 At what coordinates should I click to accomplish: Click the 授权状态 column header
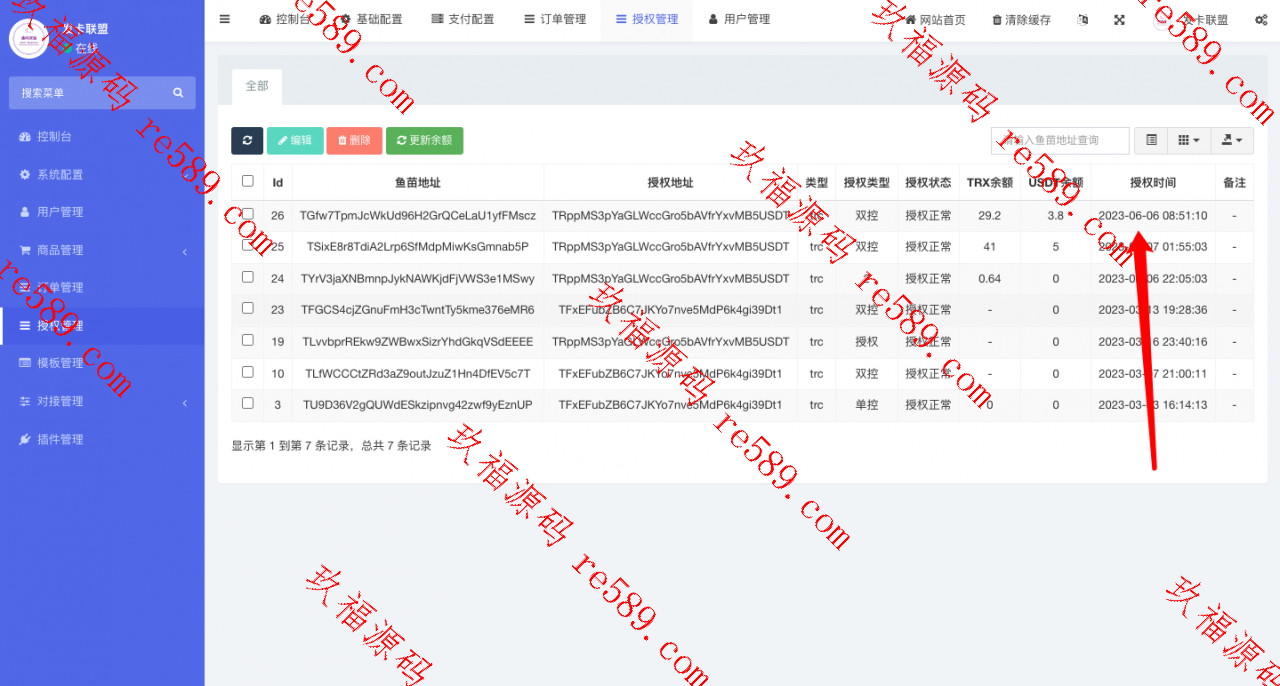click(x=928, y=183)
